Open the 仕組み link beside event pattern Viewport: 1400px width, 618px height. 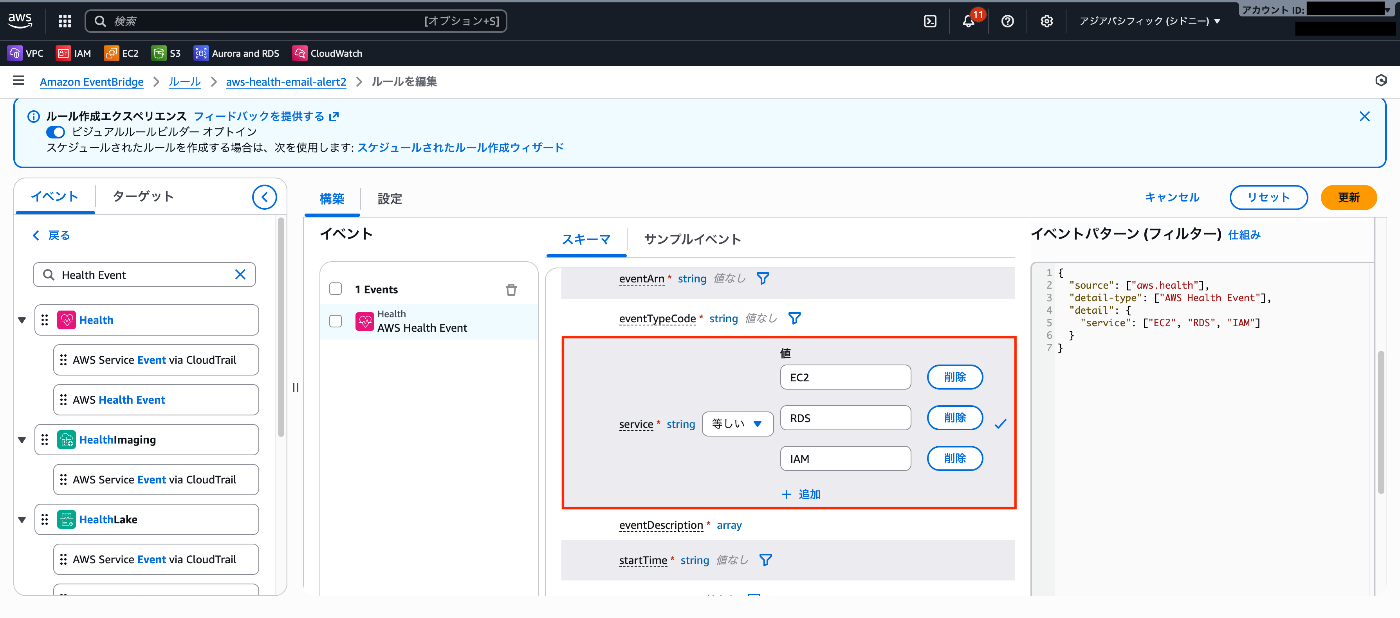click(1244, 234)
